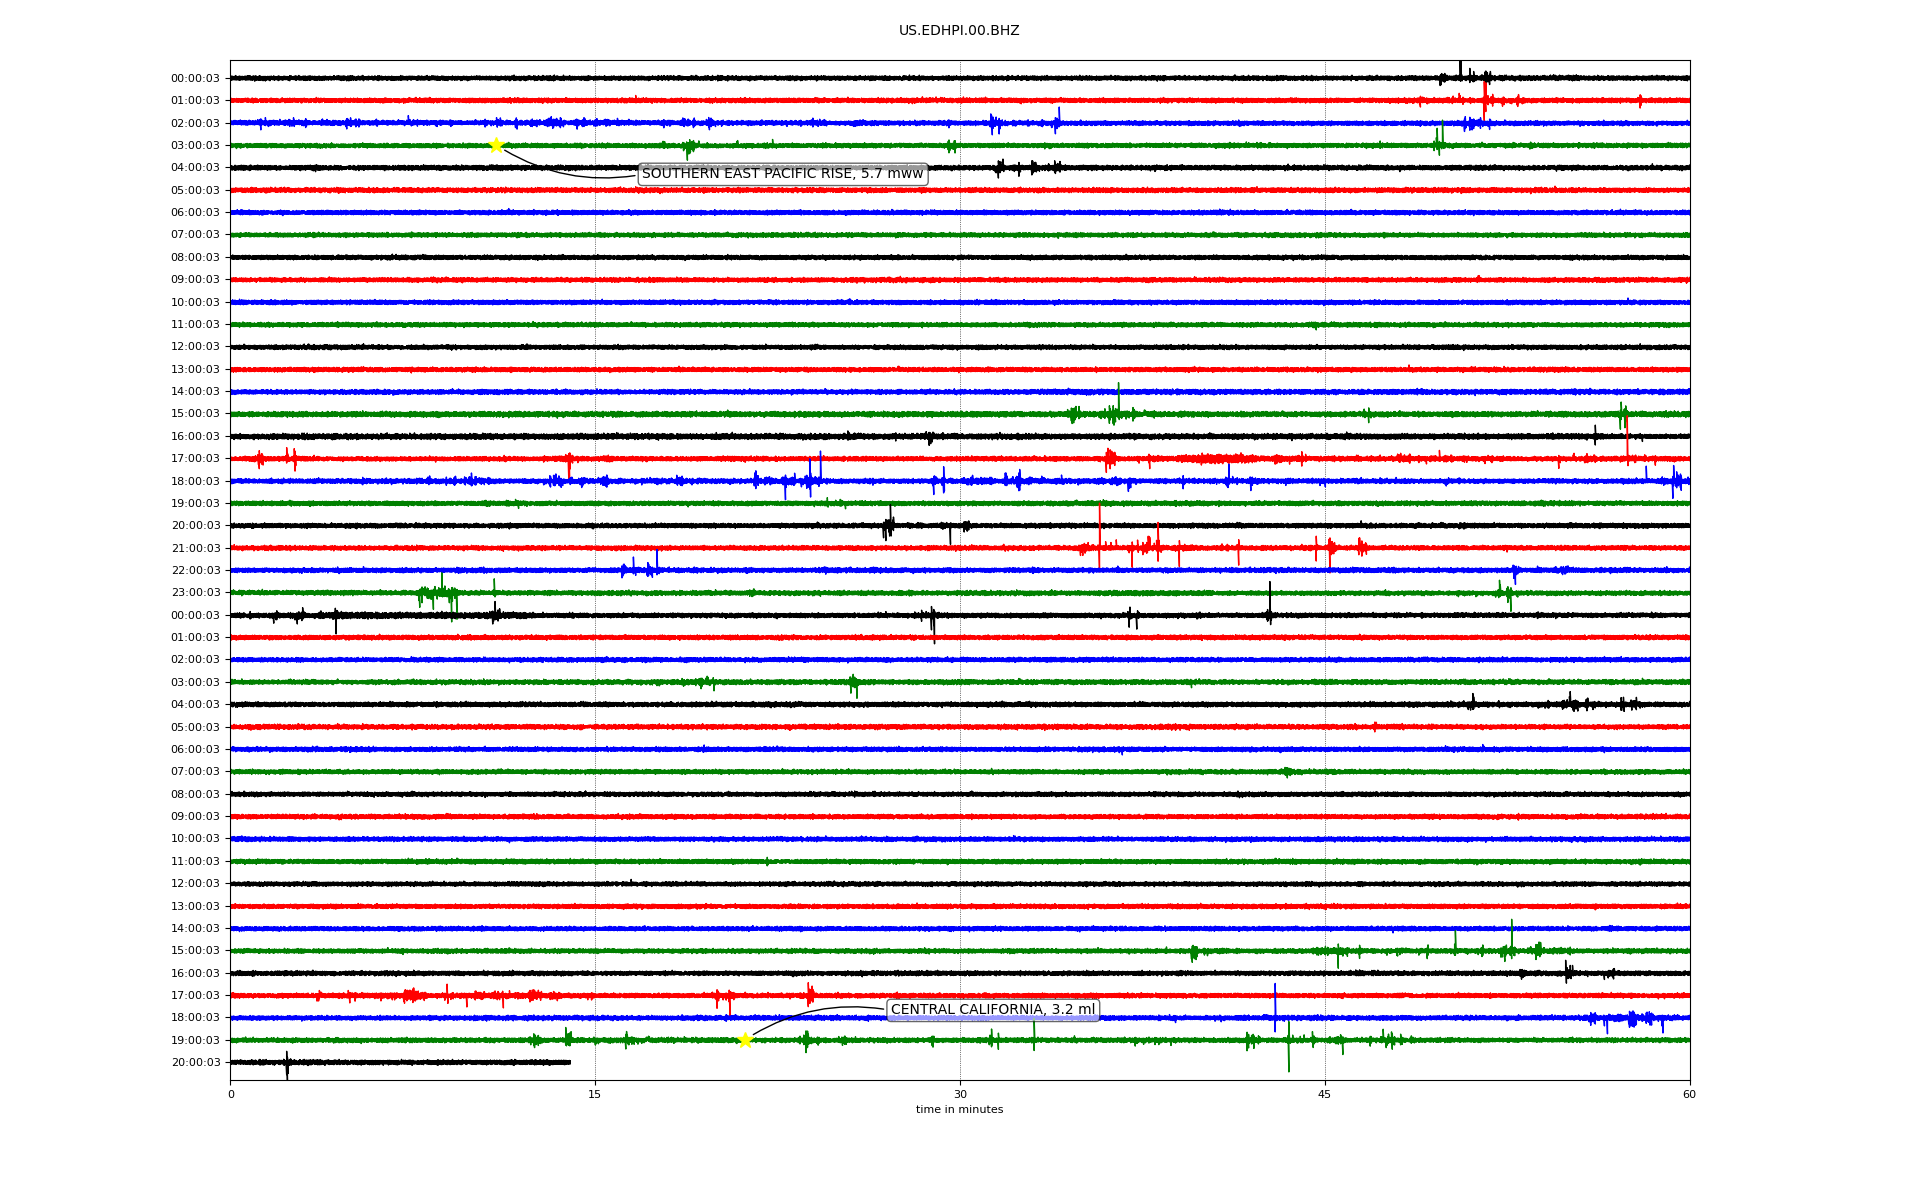The image size is (1920, 1200).
Task: Click the plot title 'US.EDHPI.00.BHZ'
Action: [959, 31]
